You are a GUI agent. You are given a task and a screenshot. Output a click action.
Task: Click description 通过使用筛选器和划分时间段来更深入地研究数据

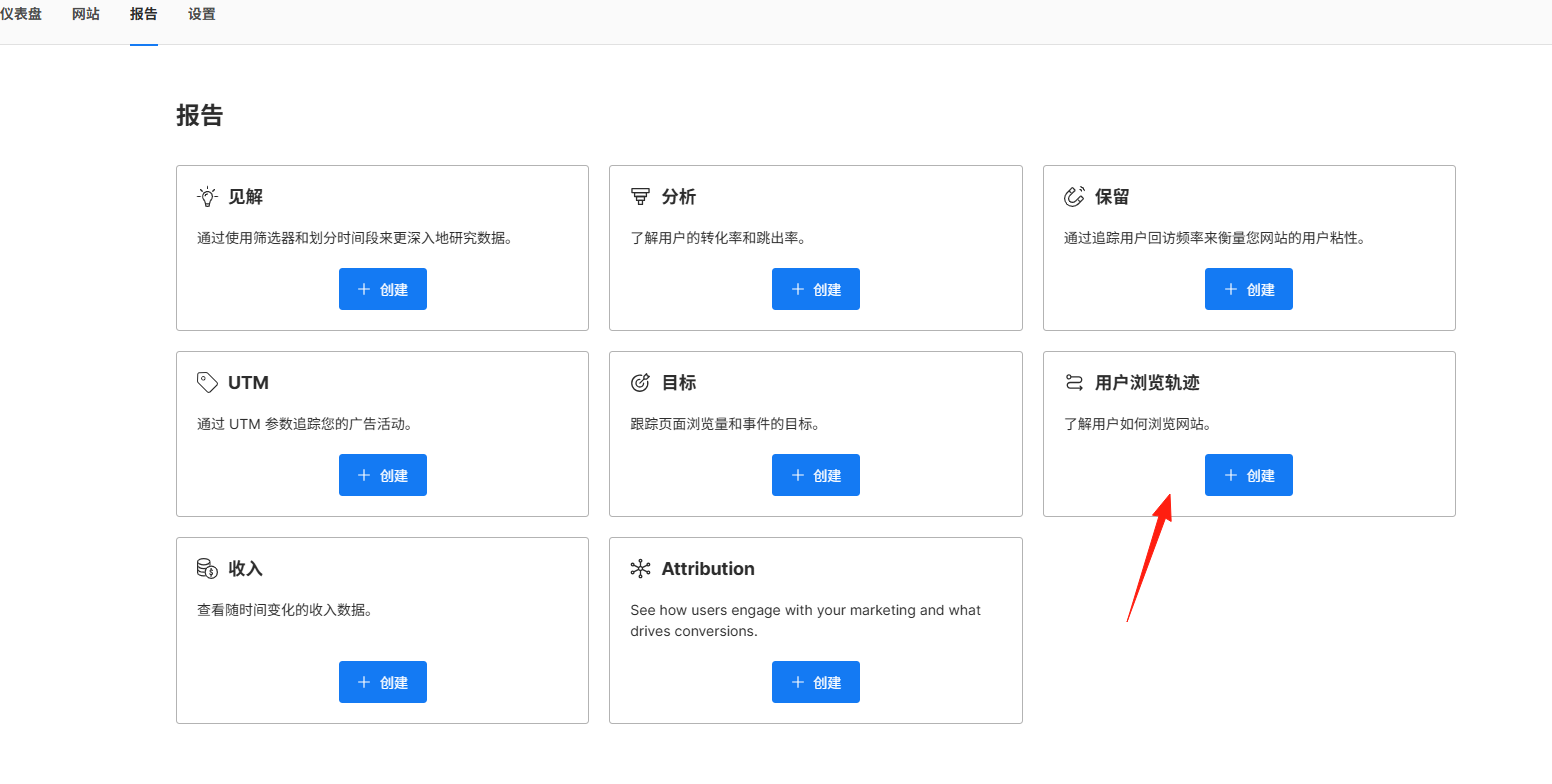click(355, 238)
